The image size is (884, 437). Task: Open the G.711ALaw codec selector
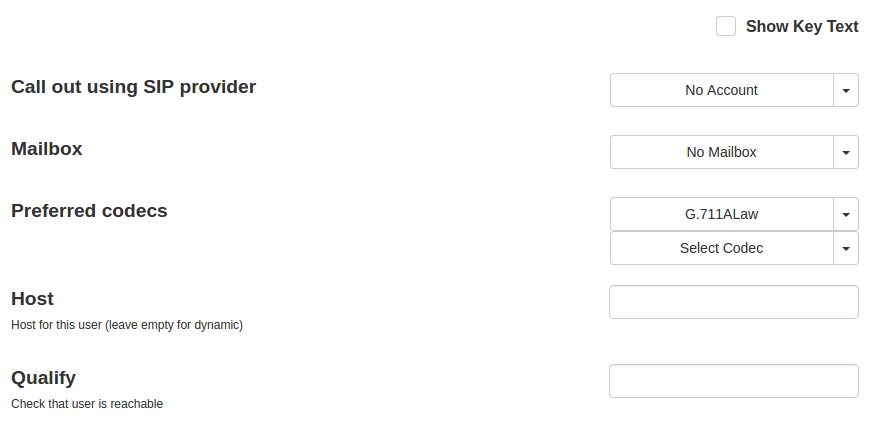pyautogui.click(x=721, y=214)
